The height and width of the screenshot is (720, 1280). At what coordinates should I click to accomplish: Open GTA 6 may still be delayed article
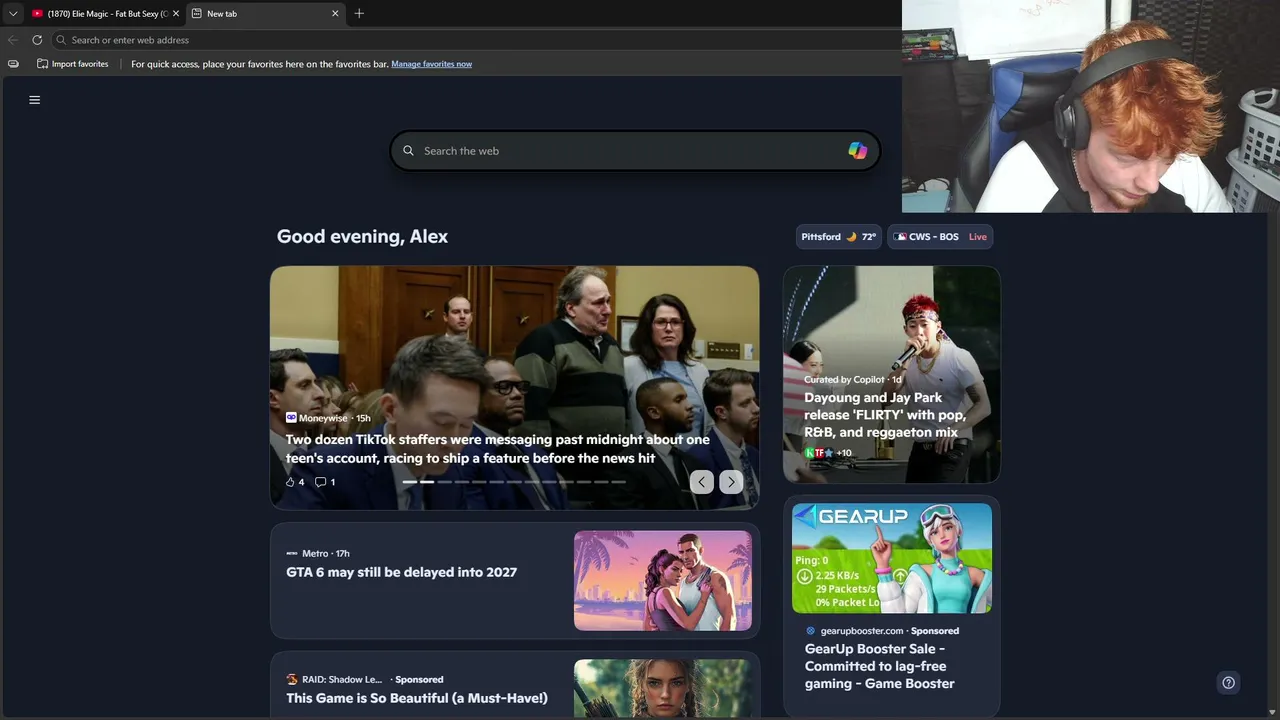point(402,572)
